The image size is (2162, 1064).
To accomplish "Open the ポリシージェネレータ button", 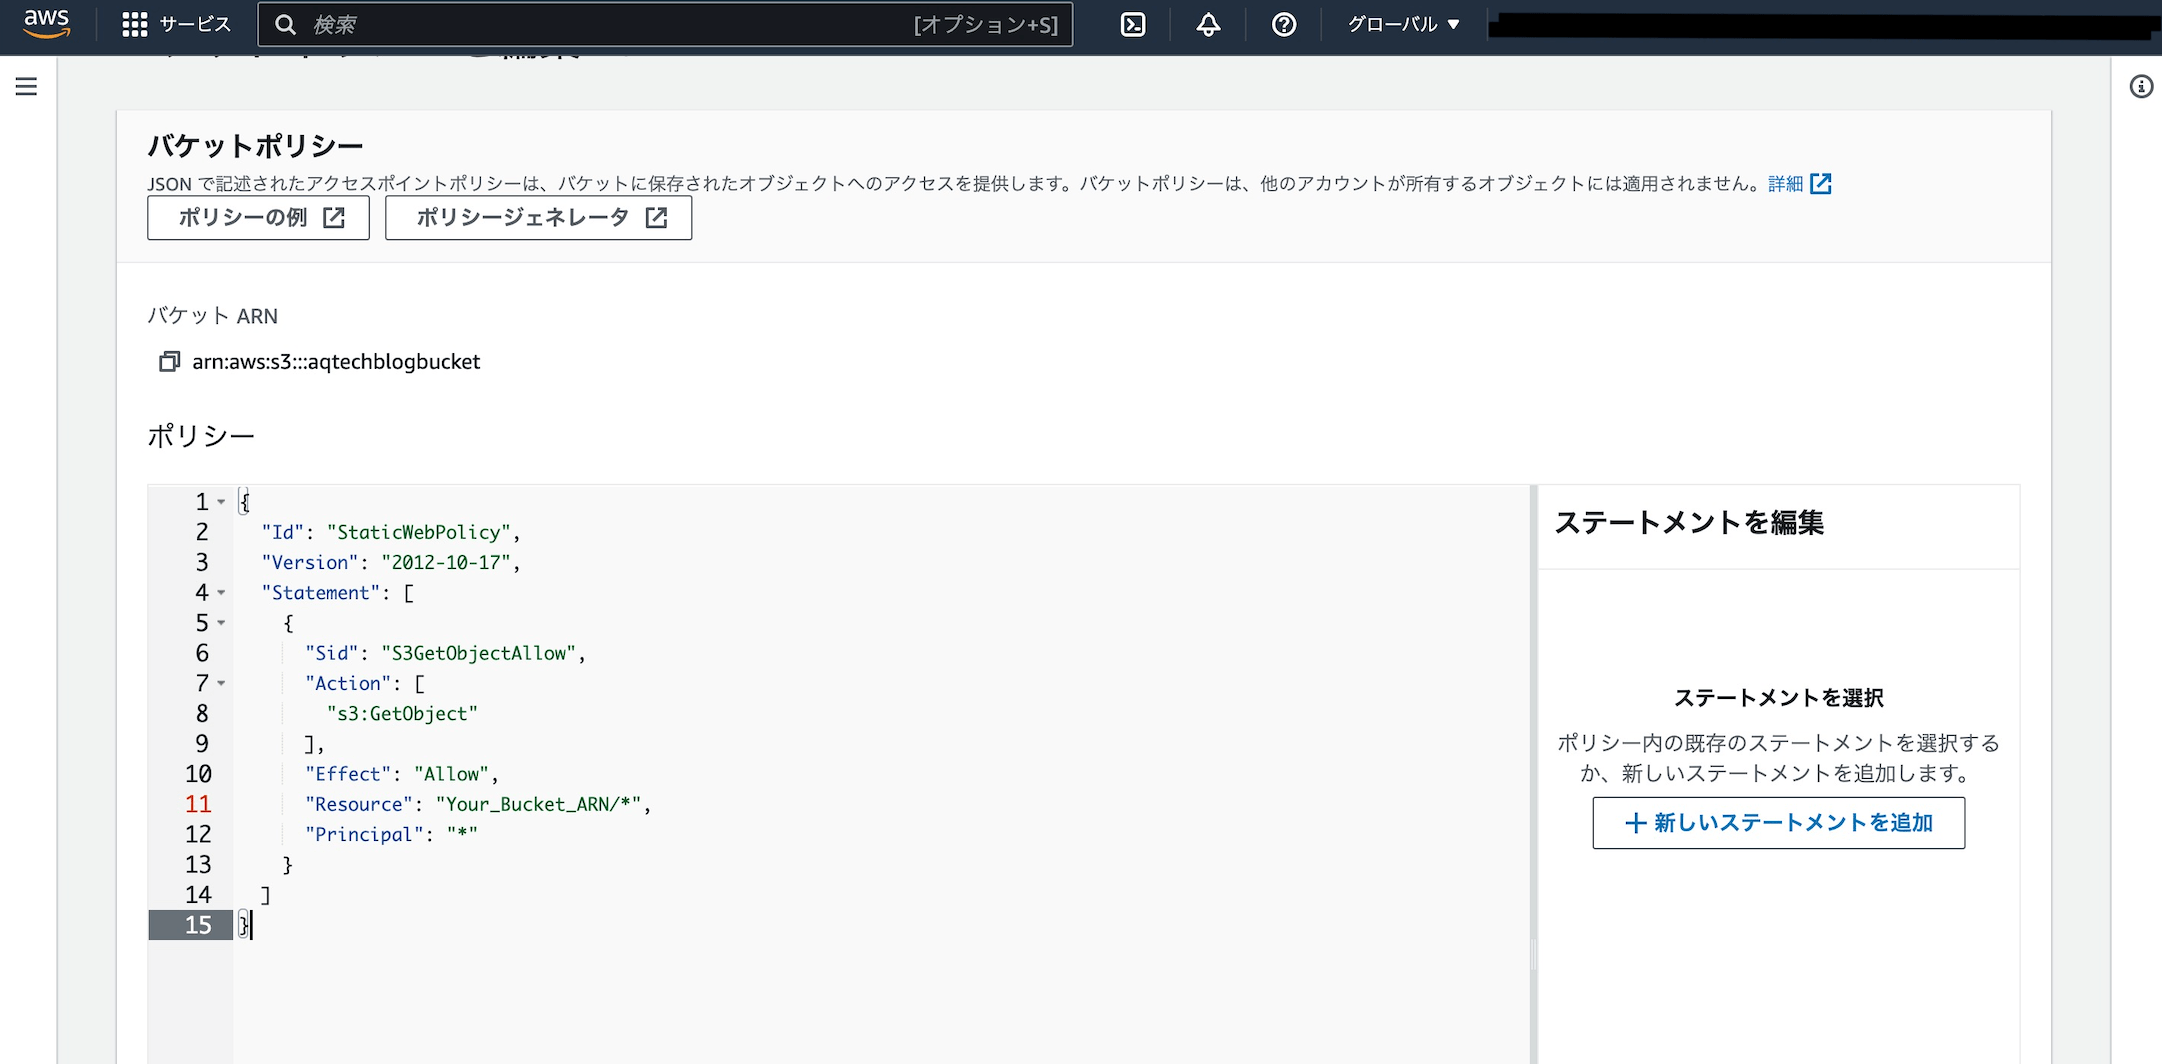I will click(538, 217).
